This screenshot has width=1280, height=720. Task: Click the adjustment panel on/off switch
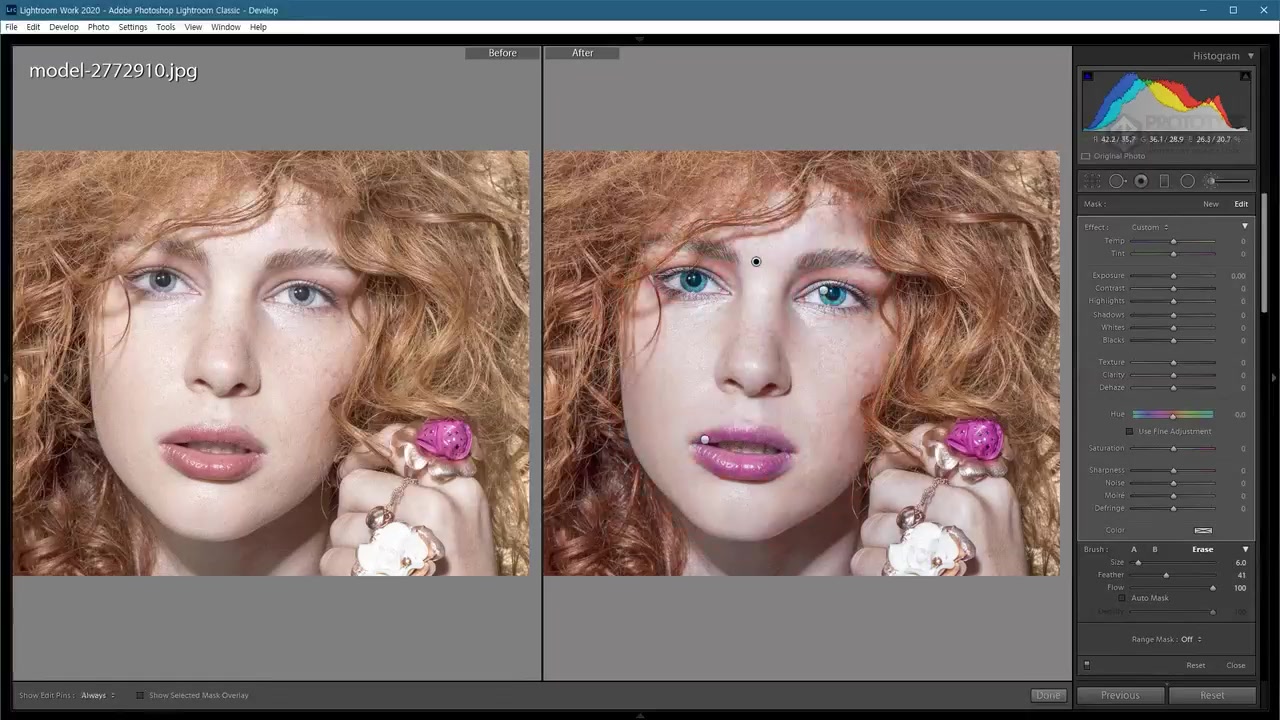[x=1087, y=665]
